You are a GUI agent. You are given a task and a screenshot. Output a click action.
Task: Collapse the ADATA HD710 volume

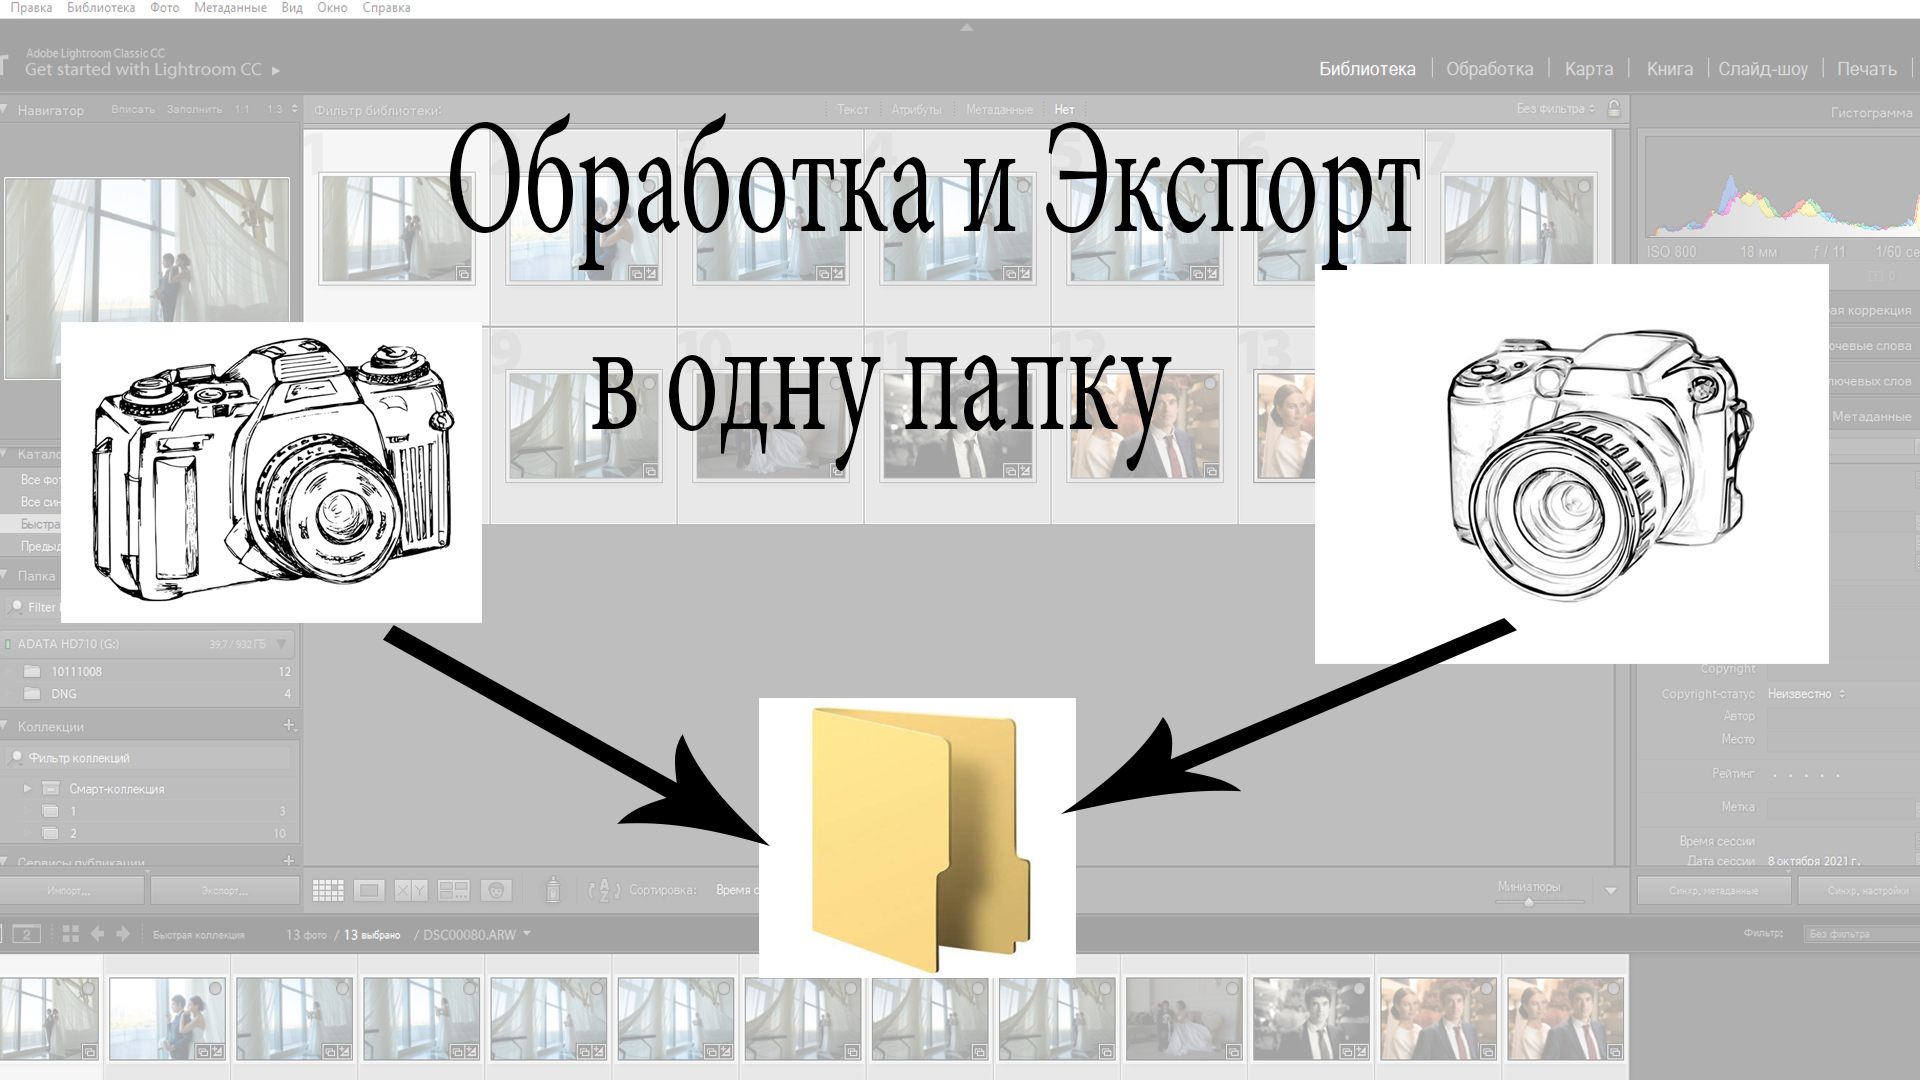pos(281,644)
